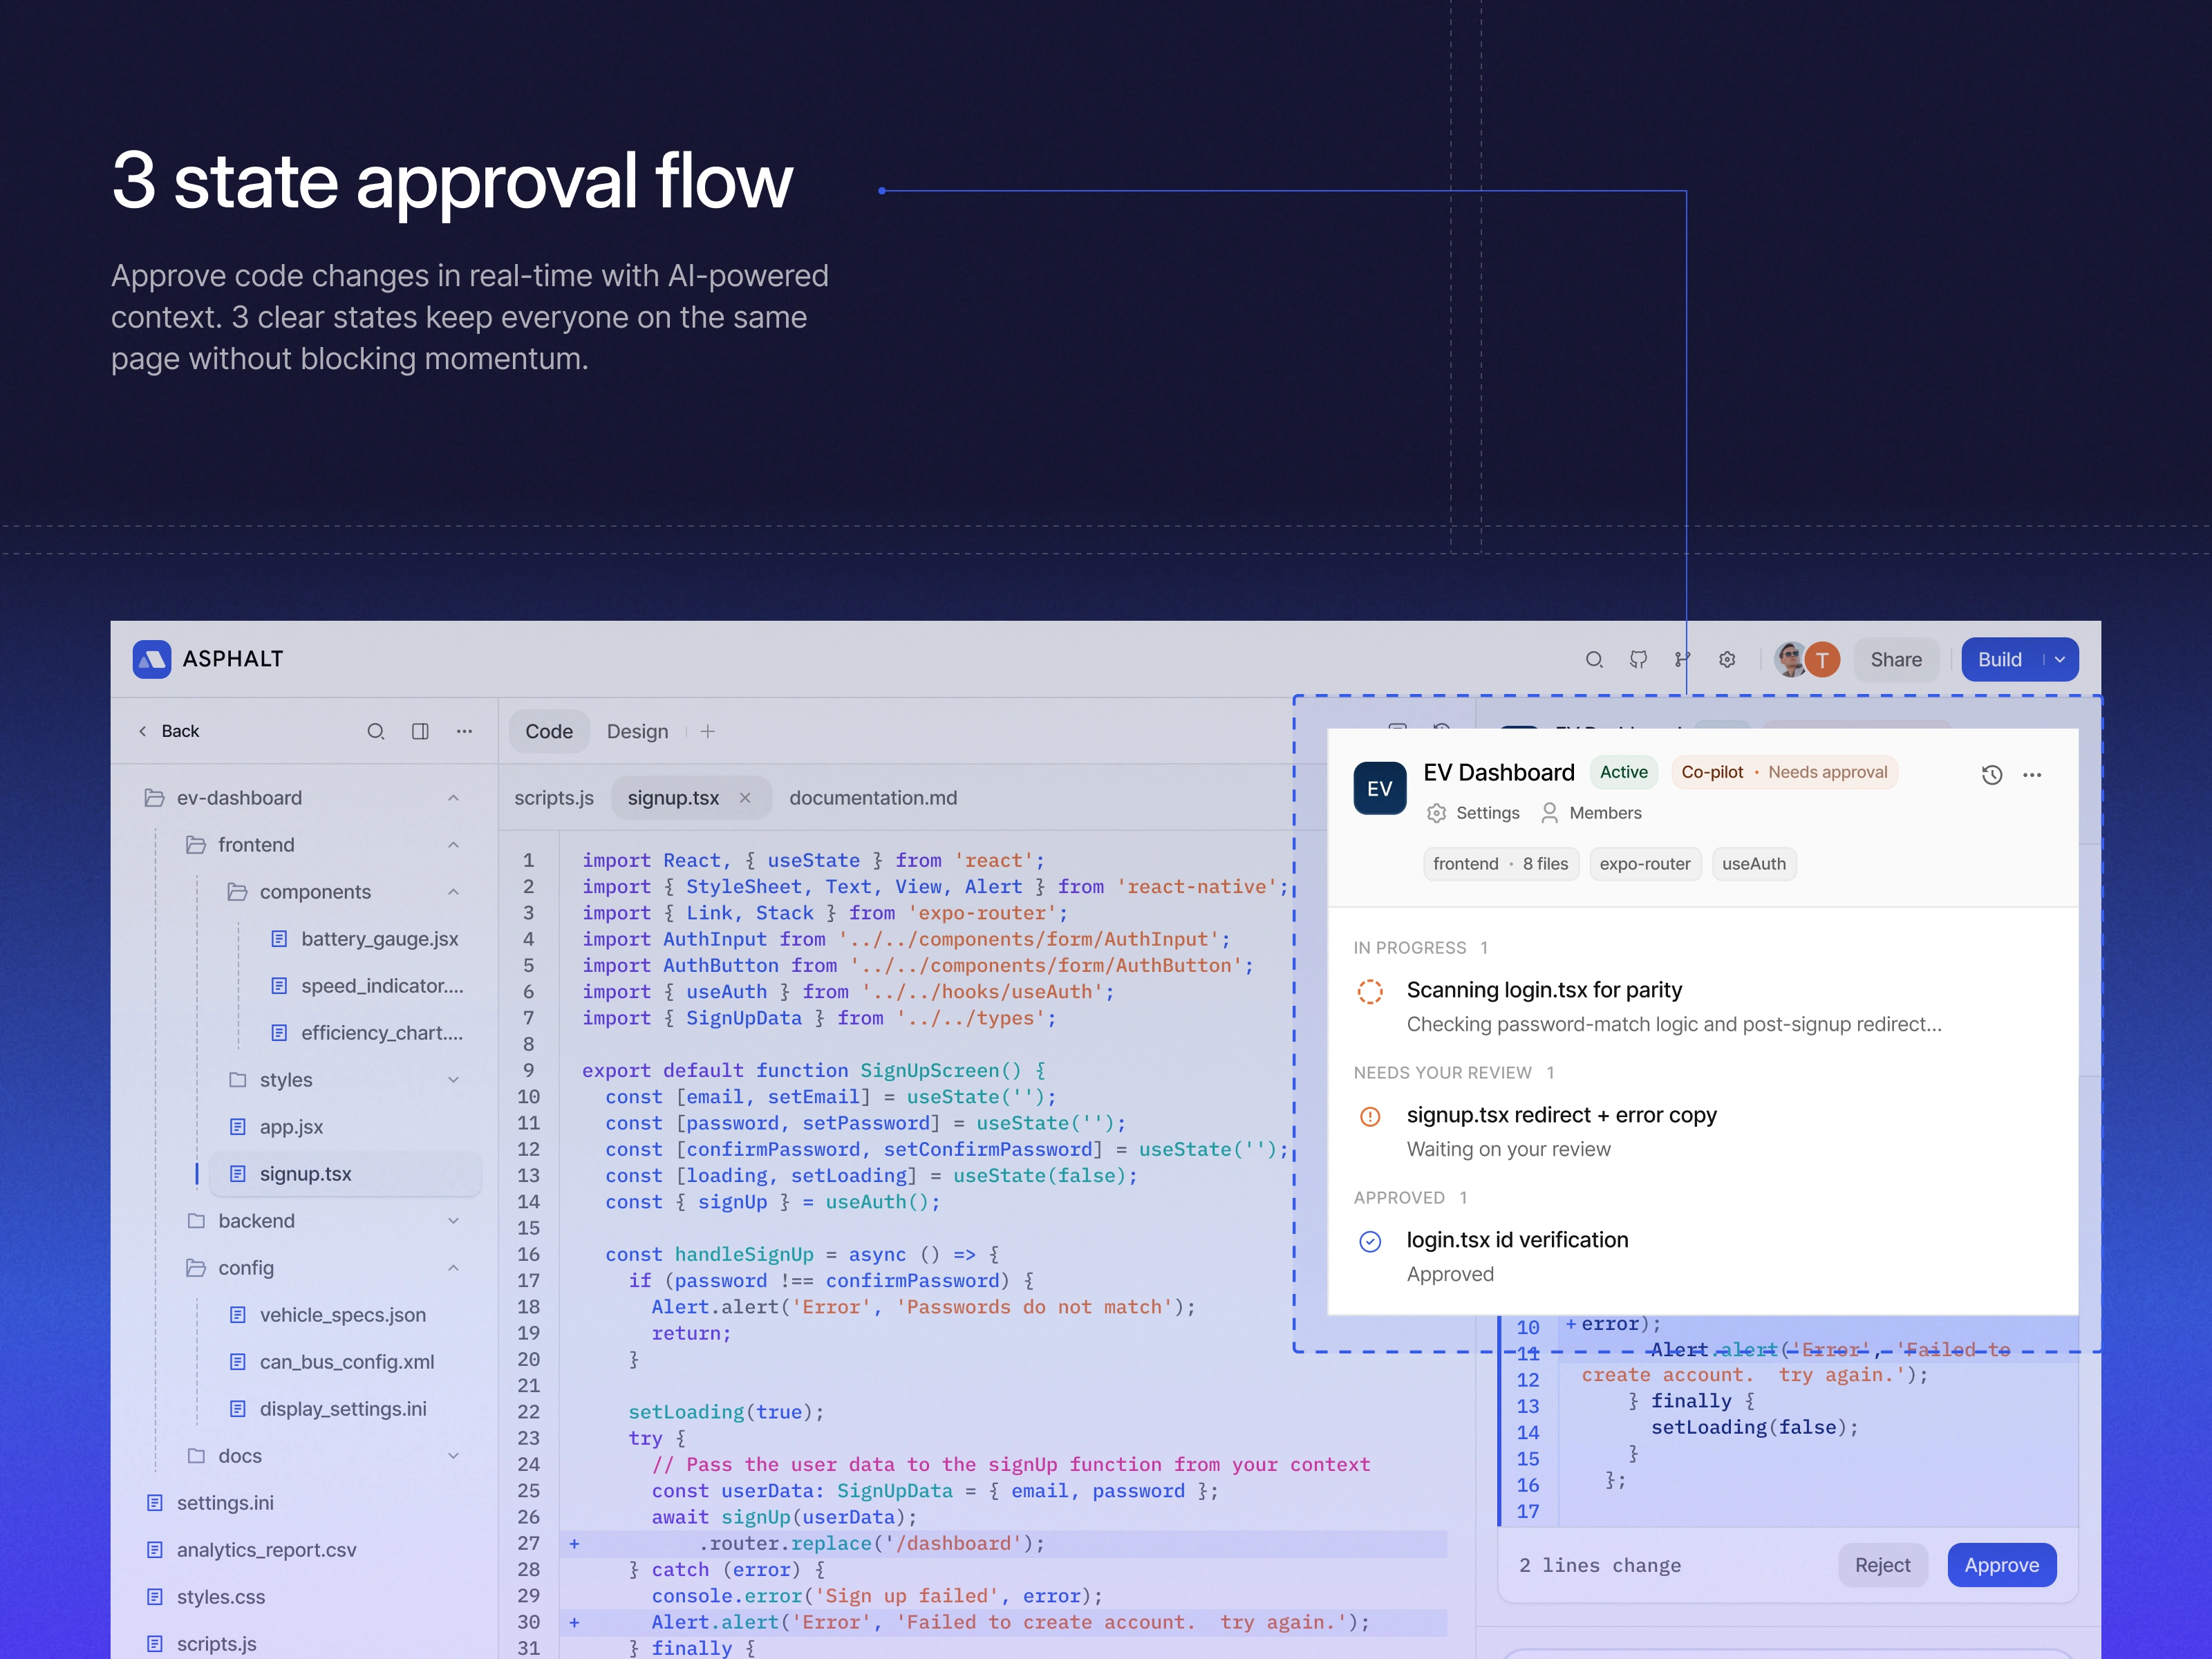The width and height of the screenshot is (2212, 1659).
Task: Click the Build button
Action: (2000, 660)
